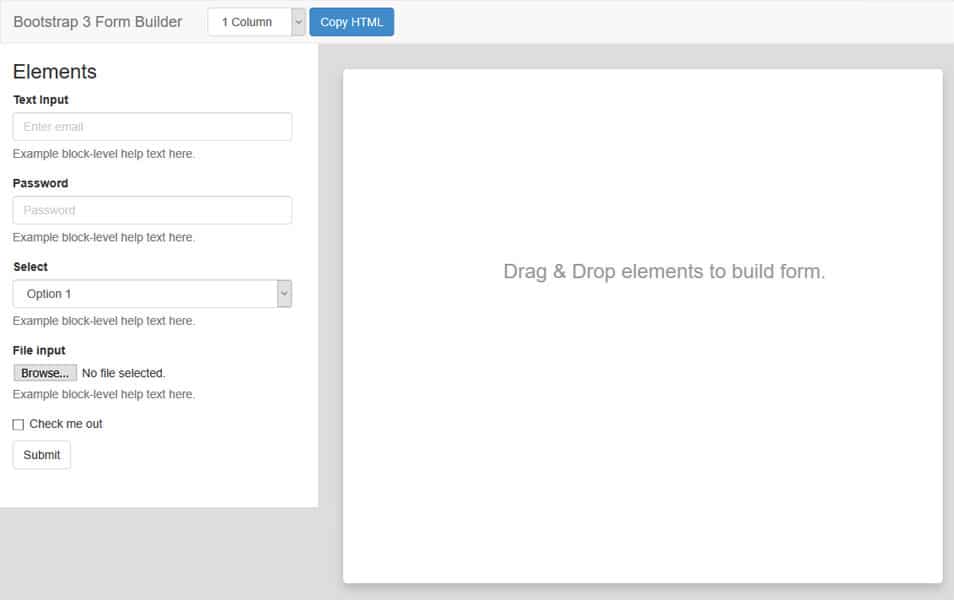Click the Password field label
The image size is (954, 600).
click(x=41, y=184)
